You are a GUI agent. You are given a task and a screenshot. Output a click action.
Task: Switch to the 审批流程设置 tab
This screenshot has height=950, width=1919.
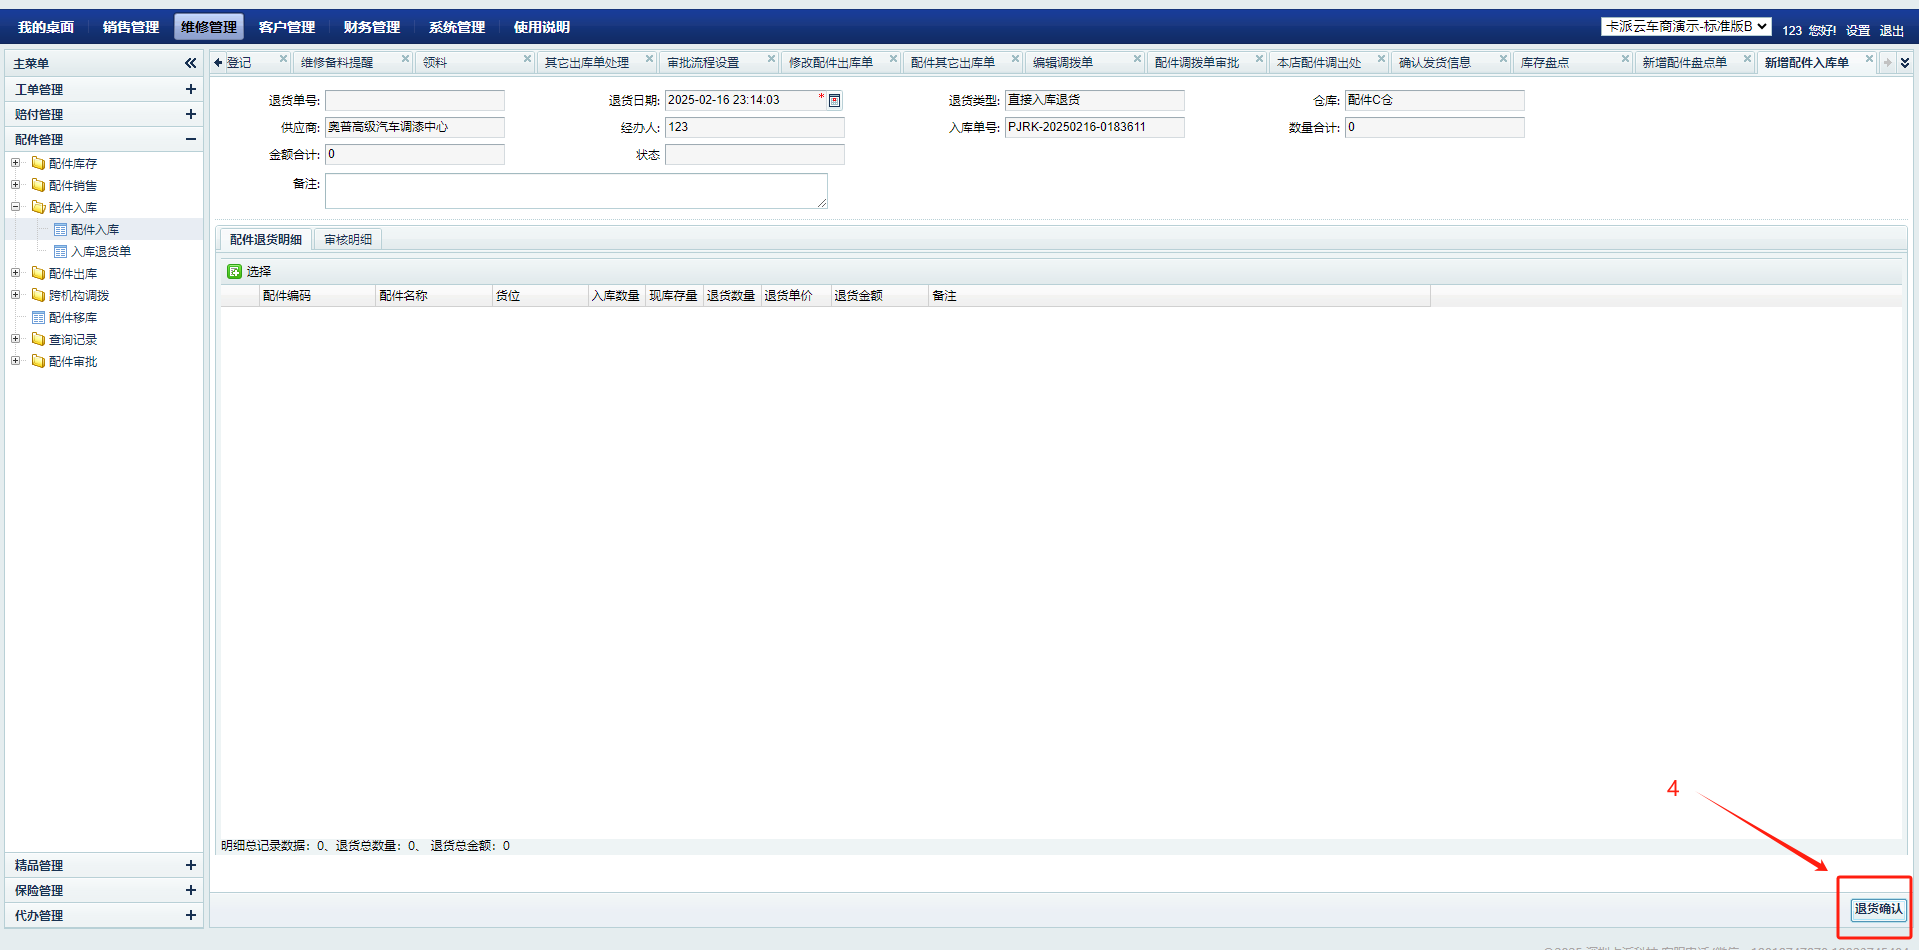(703, 62)
